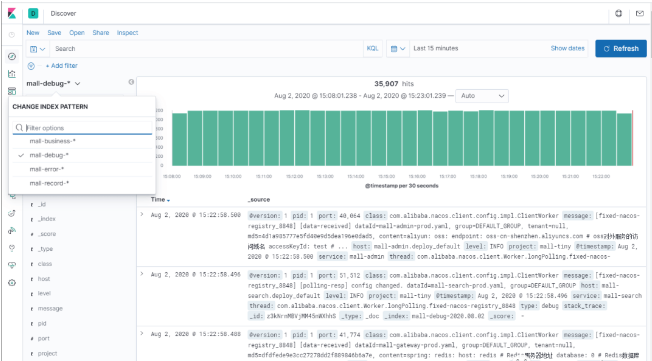Image resolution: width=652 pixels, height=361 pixels.
Task: Click Share in Discover menu
Action: [101, 32]
